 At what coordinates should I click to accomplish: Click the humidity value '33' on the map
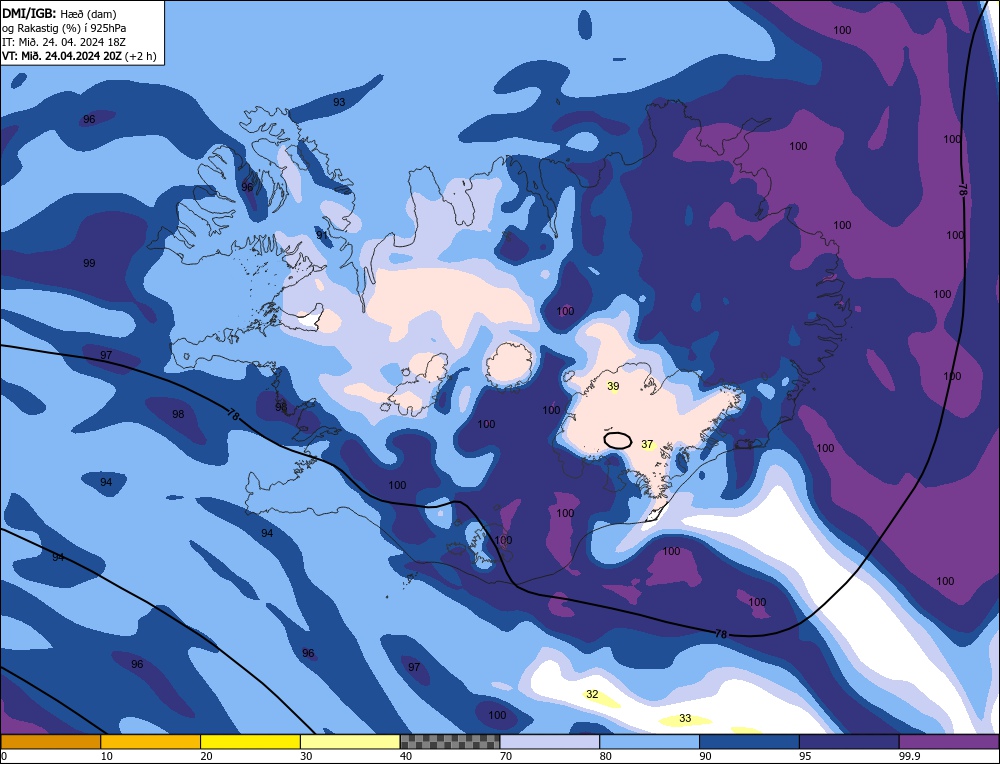click(685, 718)
